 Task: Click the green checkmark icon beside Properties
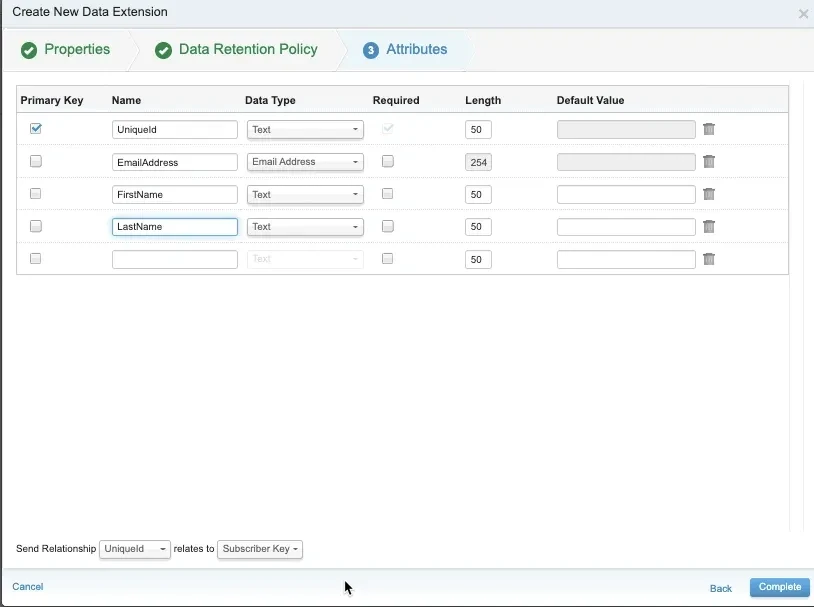click(29, 50)
